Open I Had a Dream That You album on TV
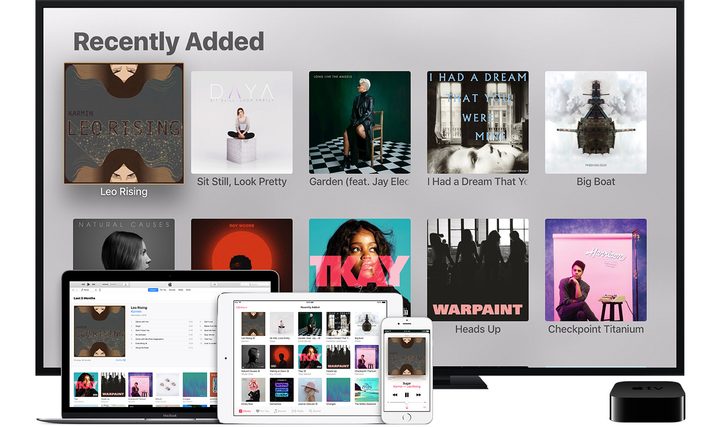Screen dimensions: 720x427 tap(478, 122)
